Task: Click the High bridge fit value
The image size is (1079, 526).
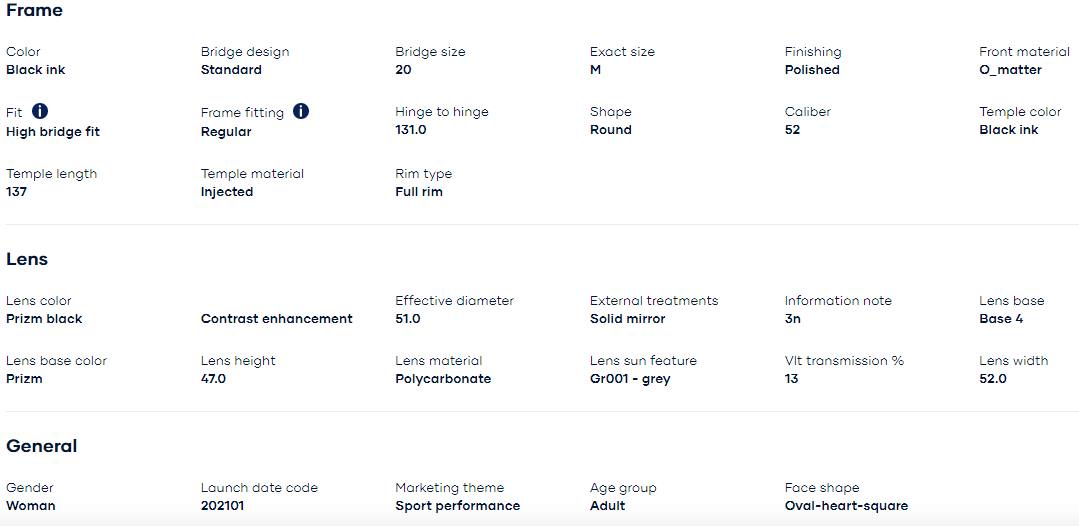Action: click(53, 132)
